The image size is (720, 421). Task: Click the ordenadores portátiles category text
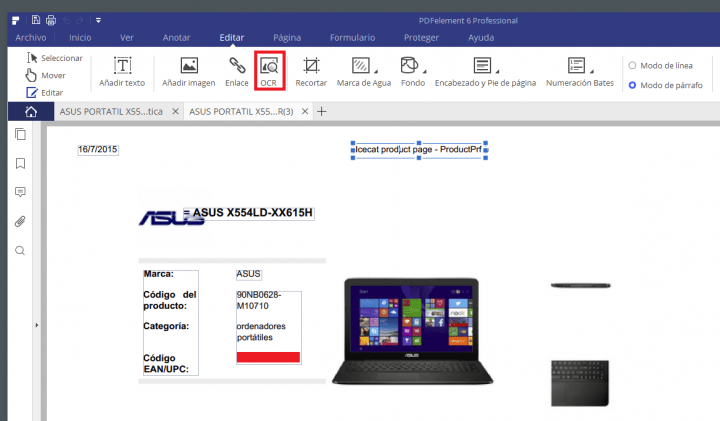tap(261, 332)
